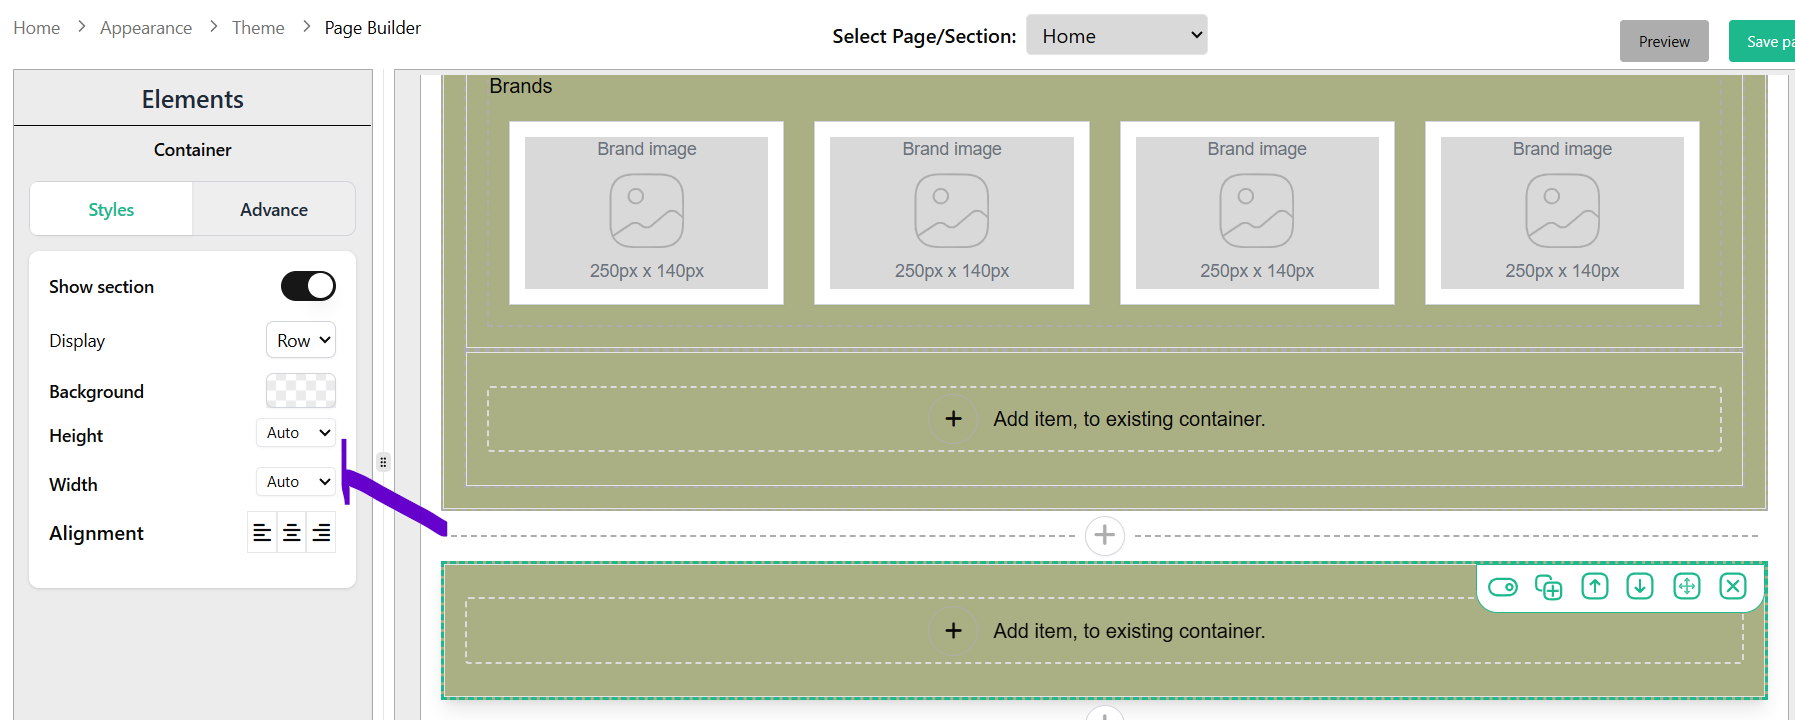Viewport: 1795px width, 720px height.
Task: Delete selected container with X icon
Action: pyautogui.click(x=1733, y=586)
